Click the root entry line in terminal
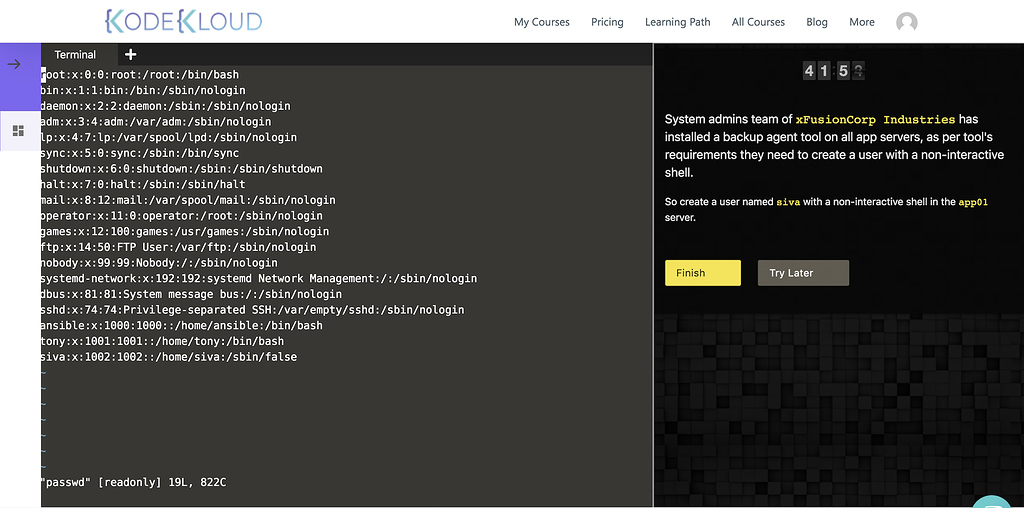This screenshot has height=508, width=1024. (140, 75)
